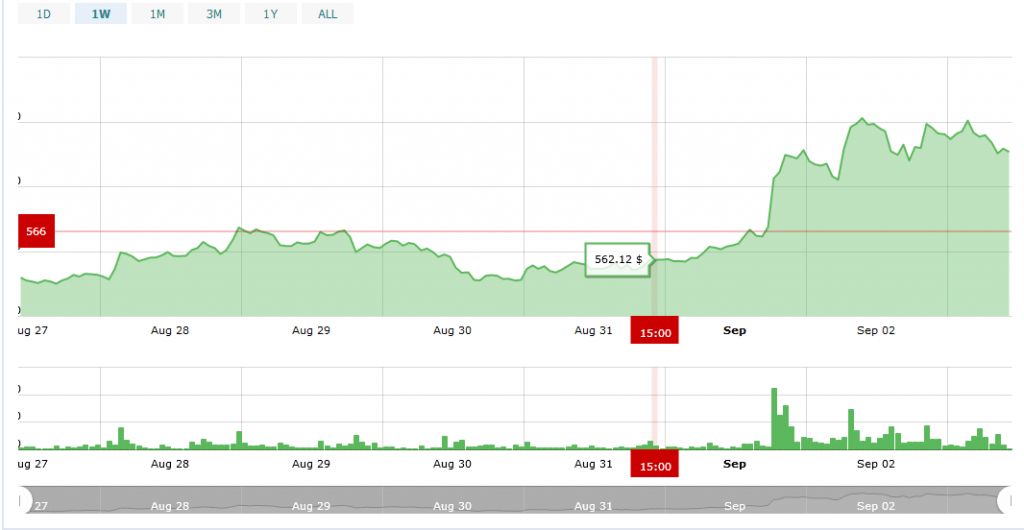Display ALL historical price data

click(327, 14)
